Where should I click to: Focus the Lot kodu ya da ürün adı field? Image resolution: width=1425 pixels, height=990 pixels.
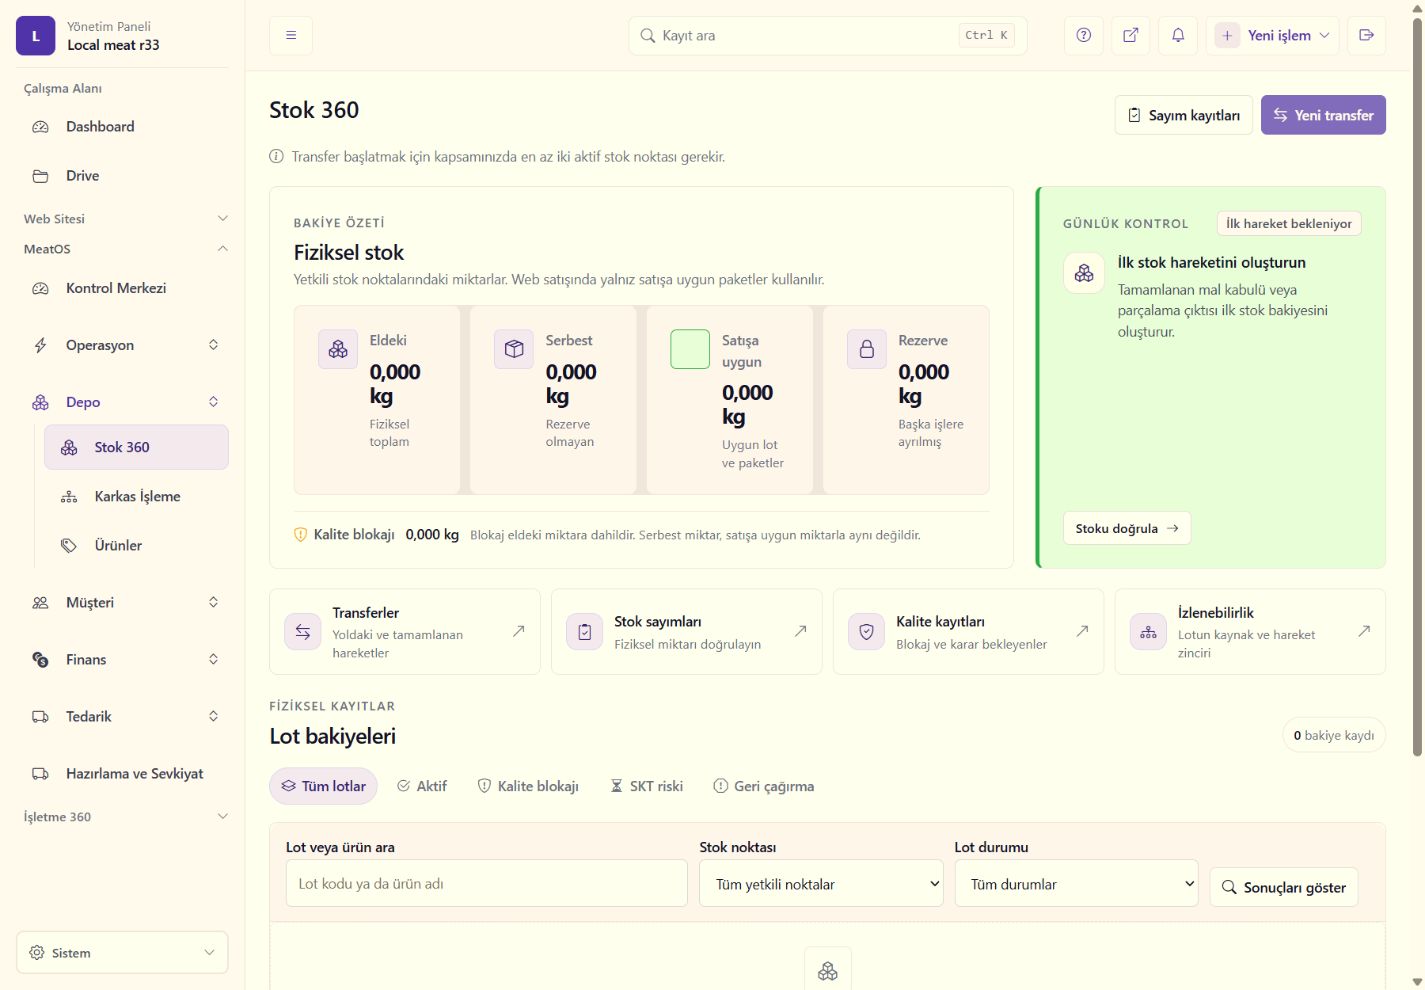click(487, 884)
